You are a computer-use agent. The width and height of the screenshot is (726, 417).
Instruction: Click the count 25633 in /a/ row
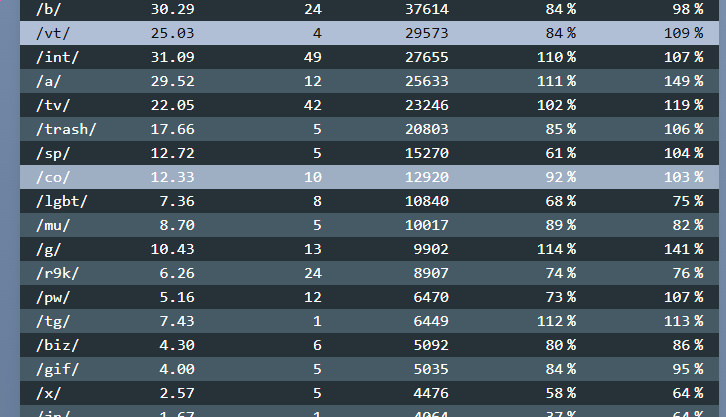pyautogui.click(x=427, y=81)
